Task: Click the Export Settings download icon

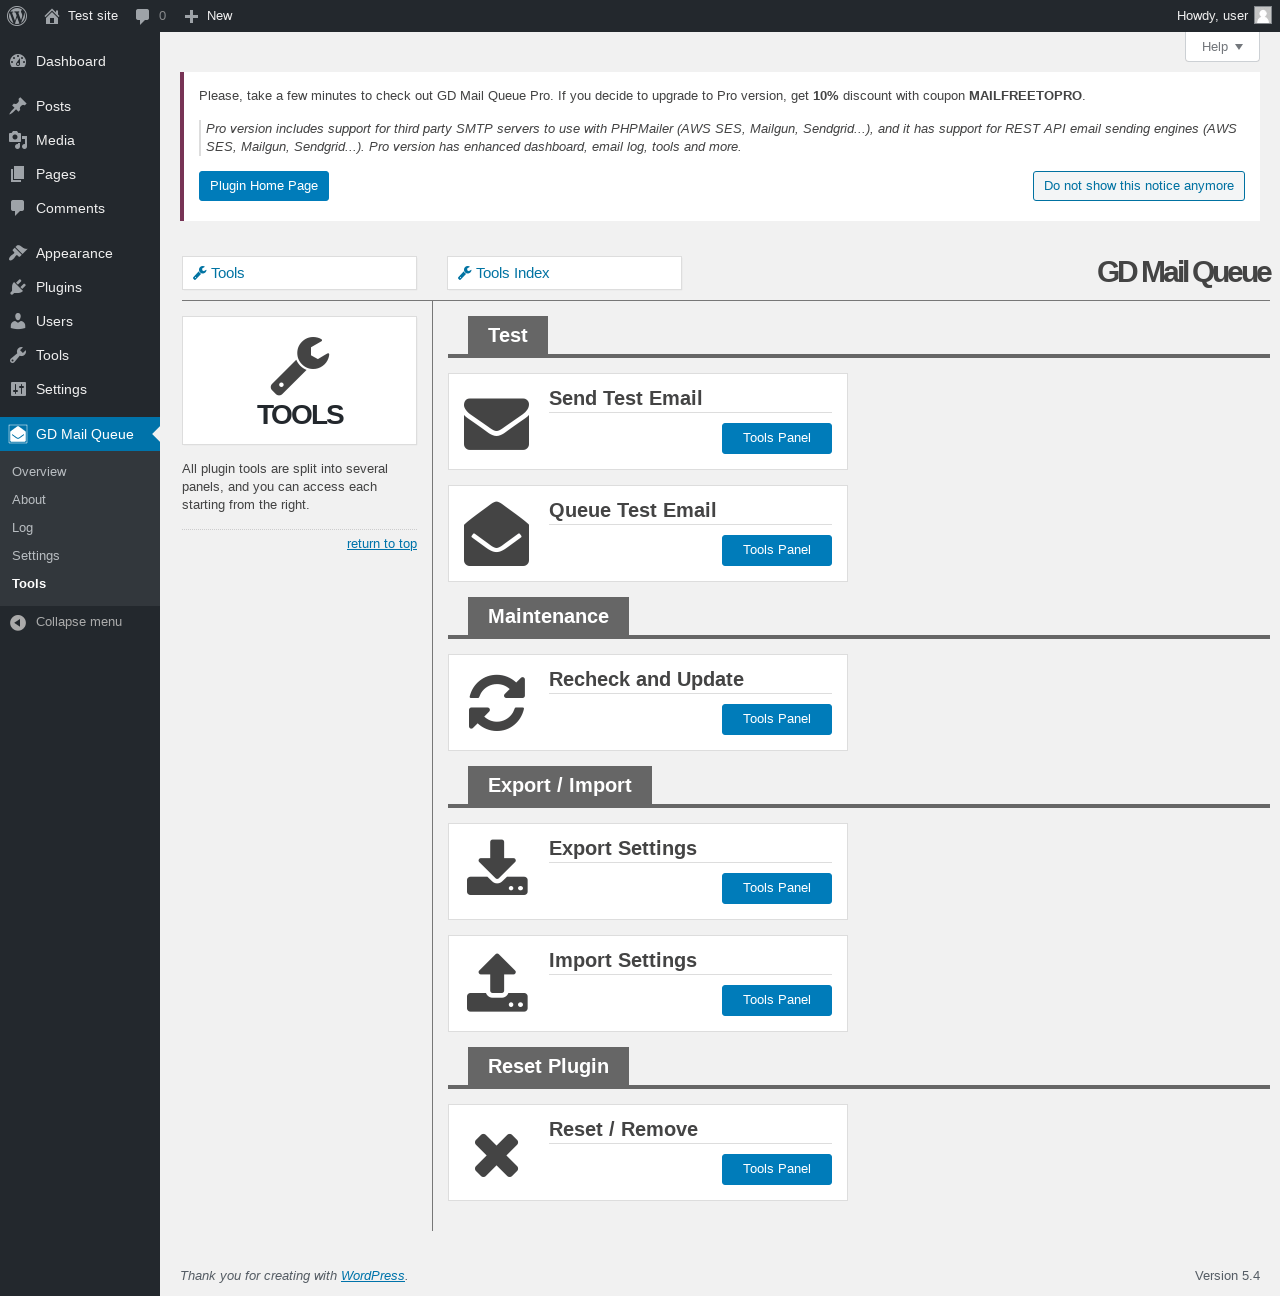Action: [497, 868]
